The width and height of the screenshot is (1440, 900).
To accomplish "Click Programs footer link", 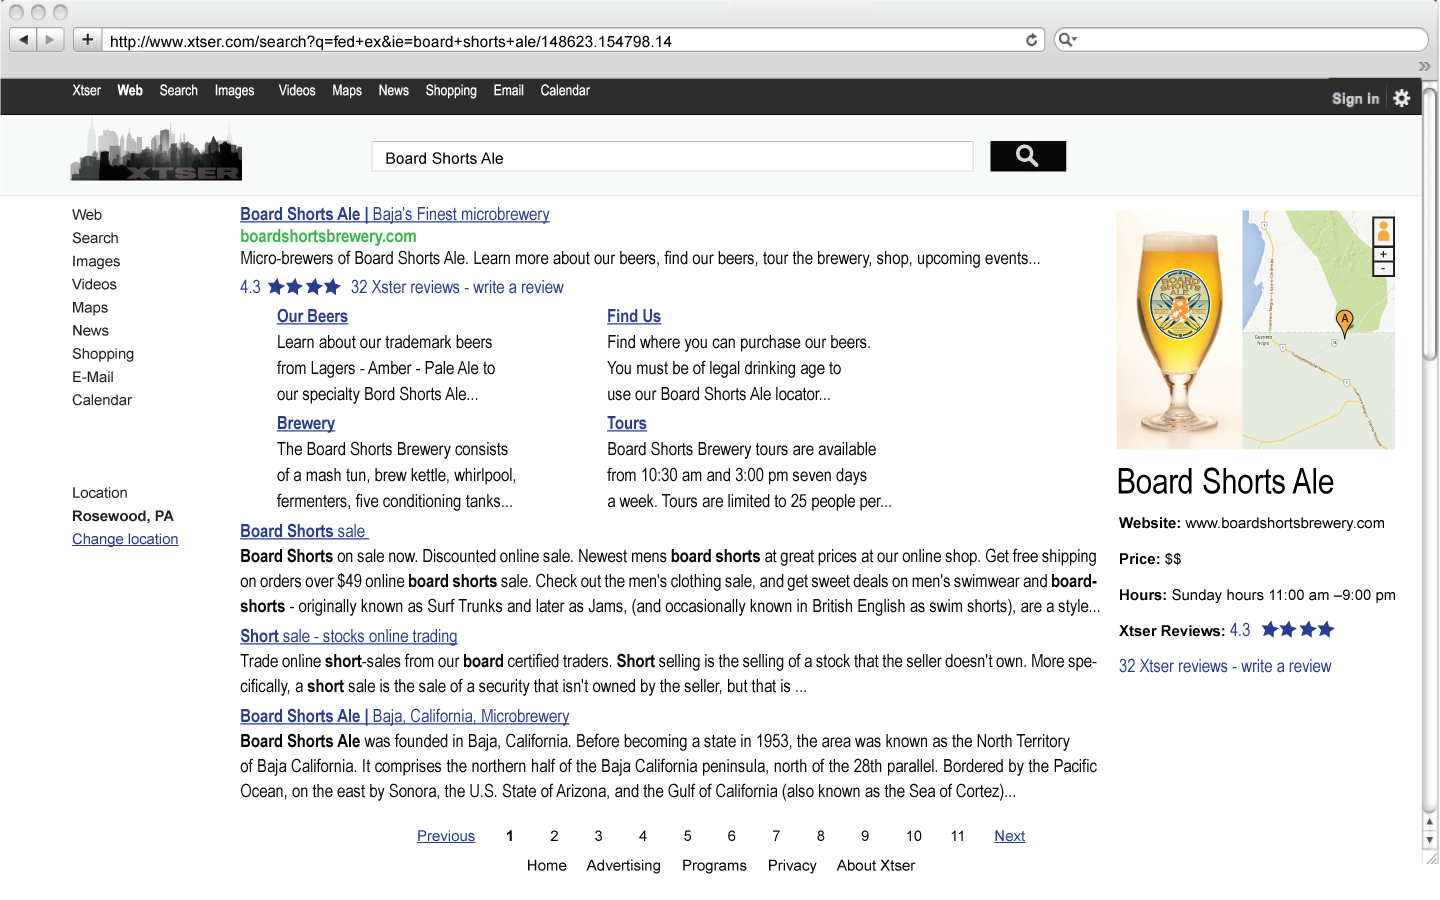I will click(x=714, y=866).
